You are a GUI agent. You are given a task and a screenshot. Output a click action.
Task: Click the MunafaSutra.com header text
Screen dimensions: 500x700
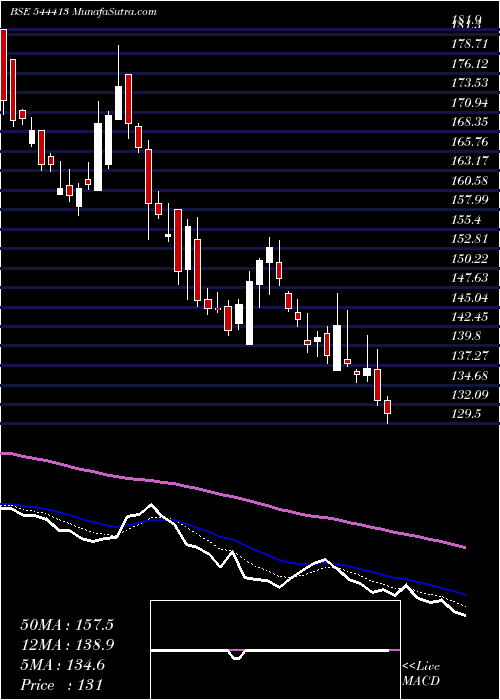pyautogui.click(x=114, y=12)
